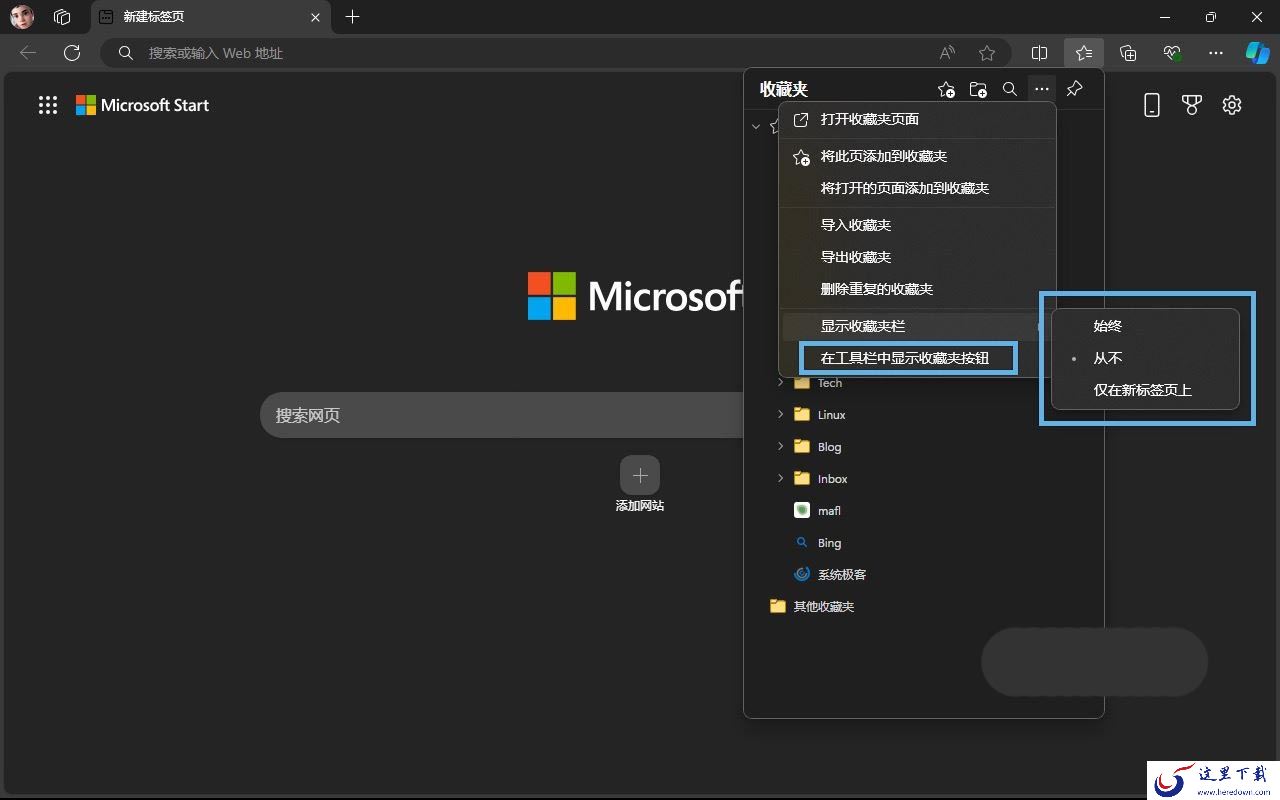This screenshot has width=1280, height=800.
Task: Click the add favorite icon in favorites panel
Action: point(946,89)
